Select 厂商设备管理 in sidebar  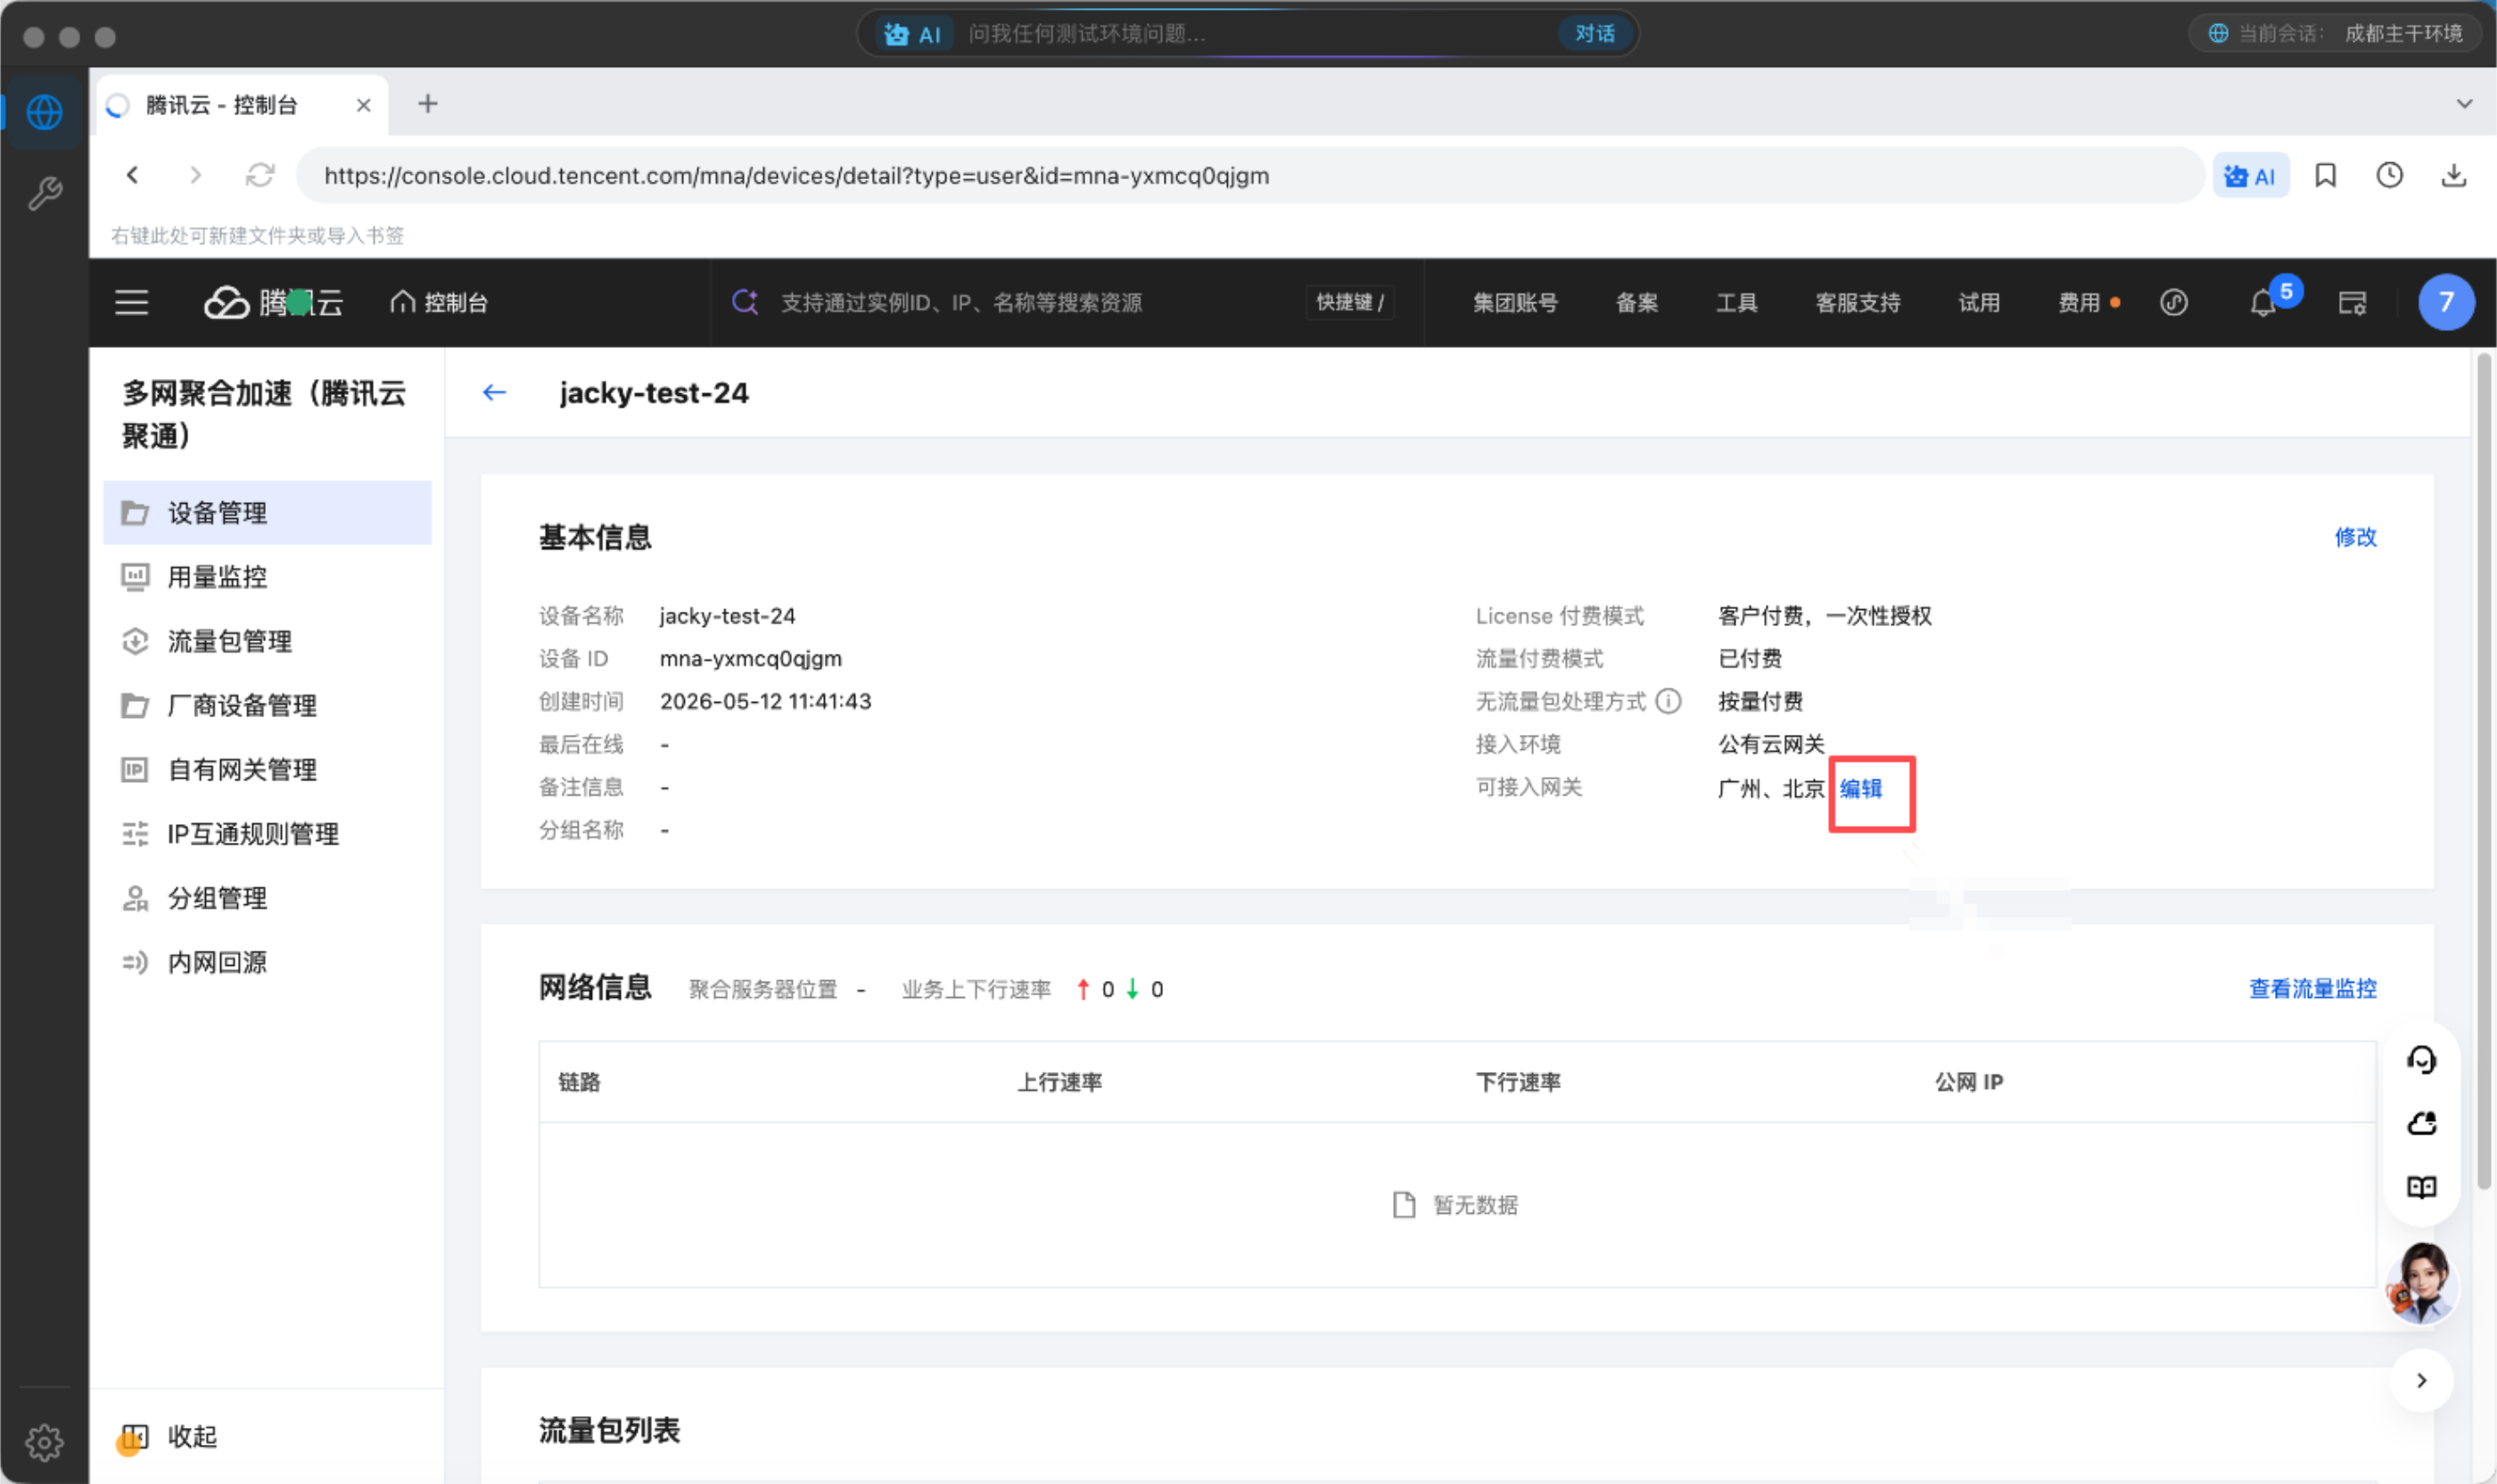point(267,705)
